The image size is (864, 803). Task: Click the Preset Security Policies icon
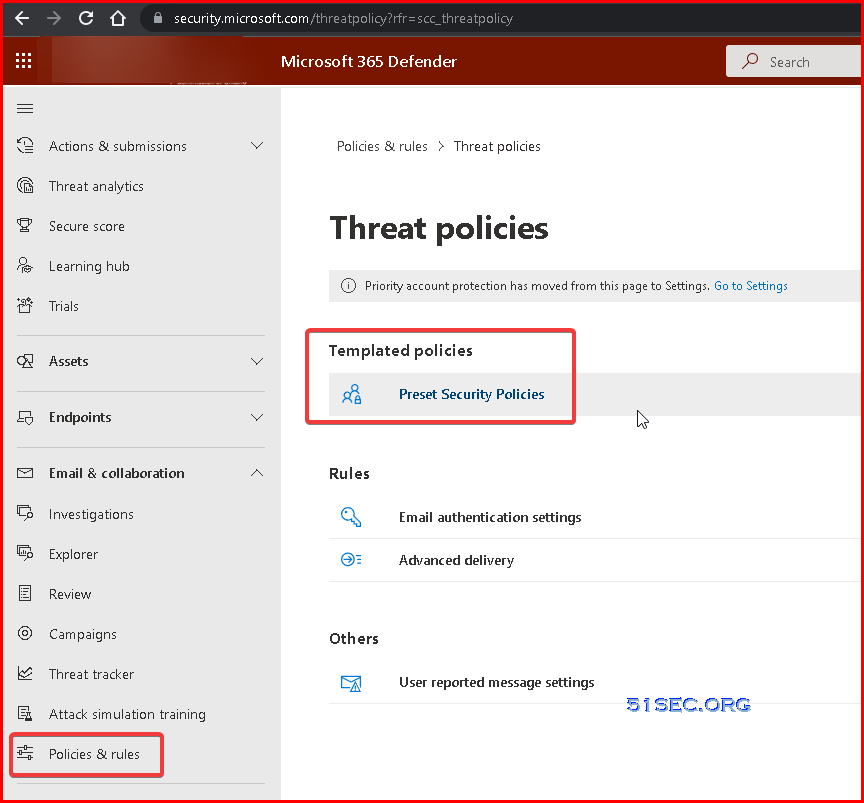[352, 394]
